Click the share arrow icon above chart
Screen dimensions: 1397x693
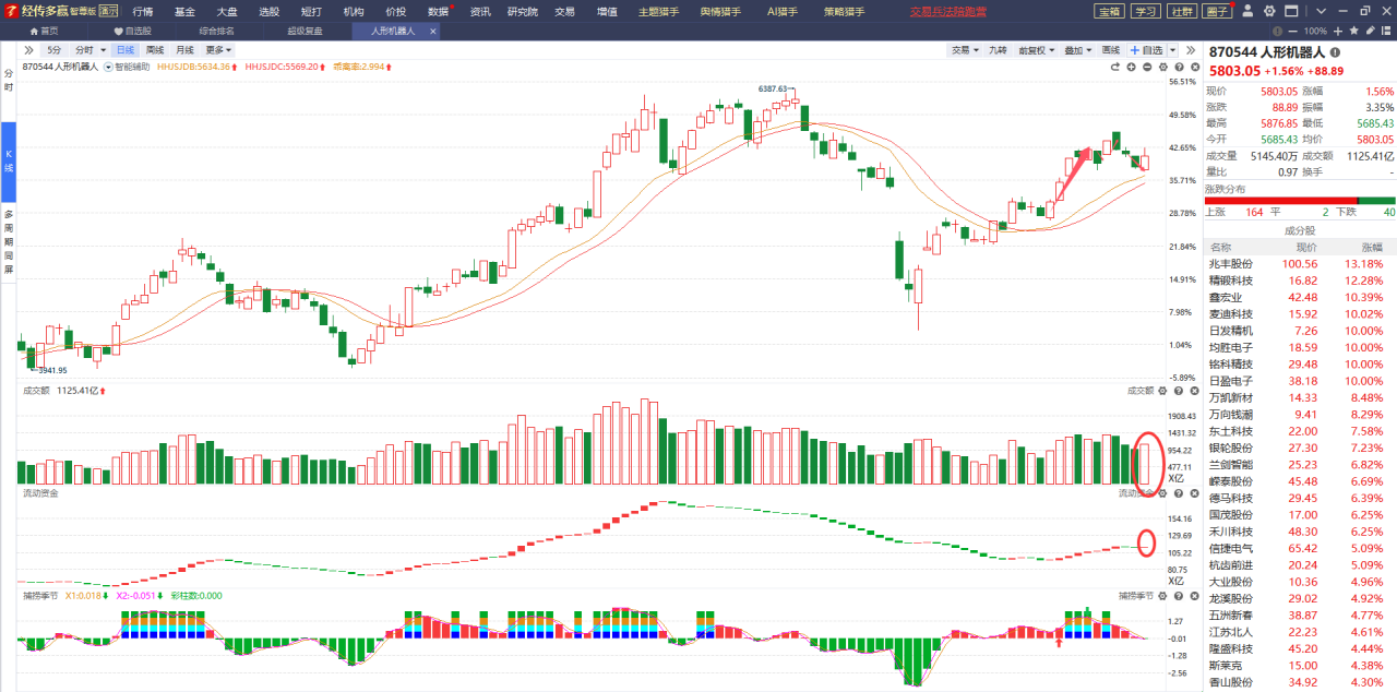coord(1115,67)
